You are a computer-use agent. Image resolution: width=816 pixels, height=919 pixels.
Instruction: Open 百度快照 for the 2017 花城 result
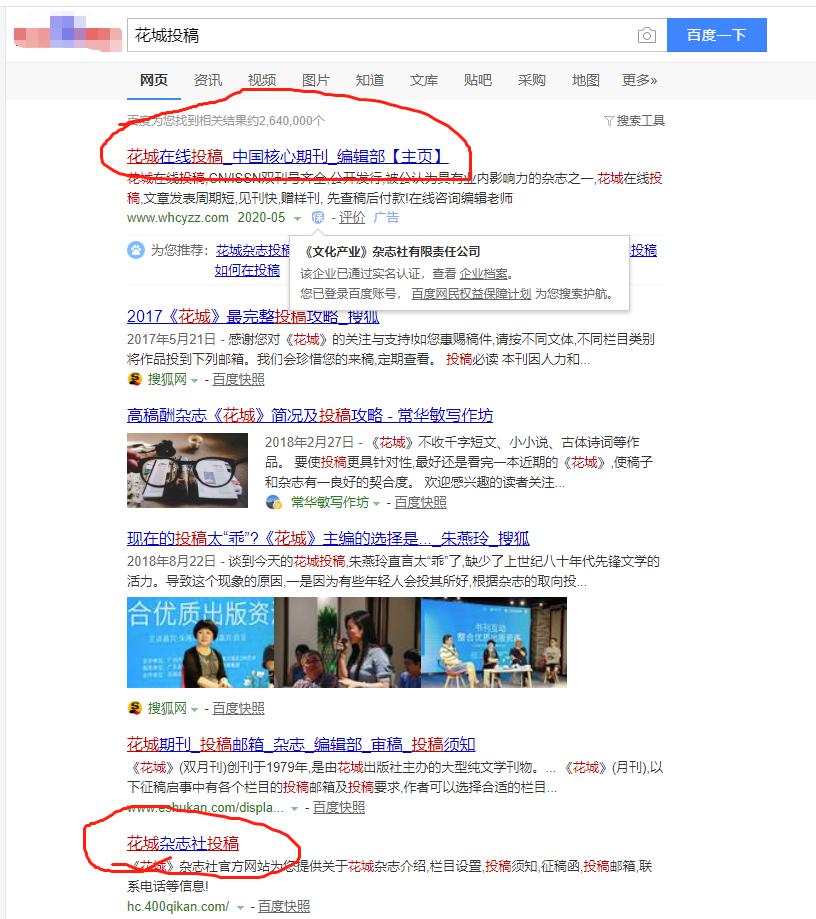point(238,379)
